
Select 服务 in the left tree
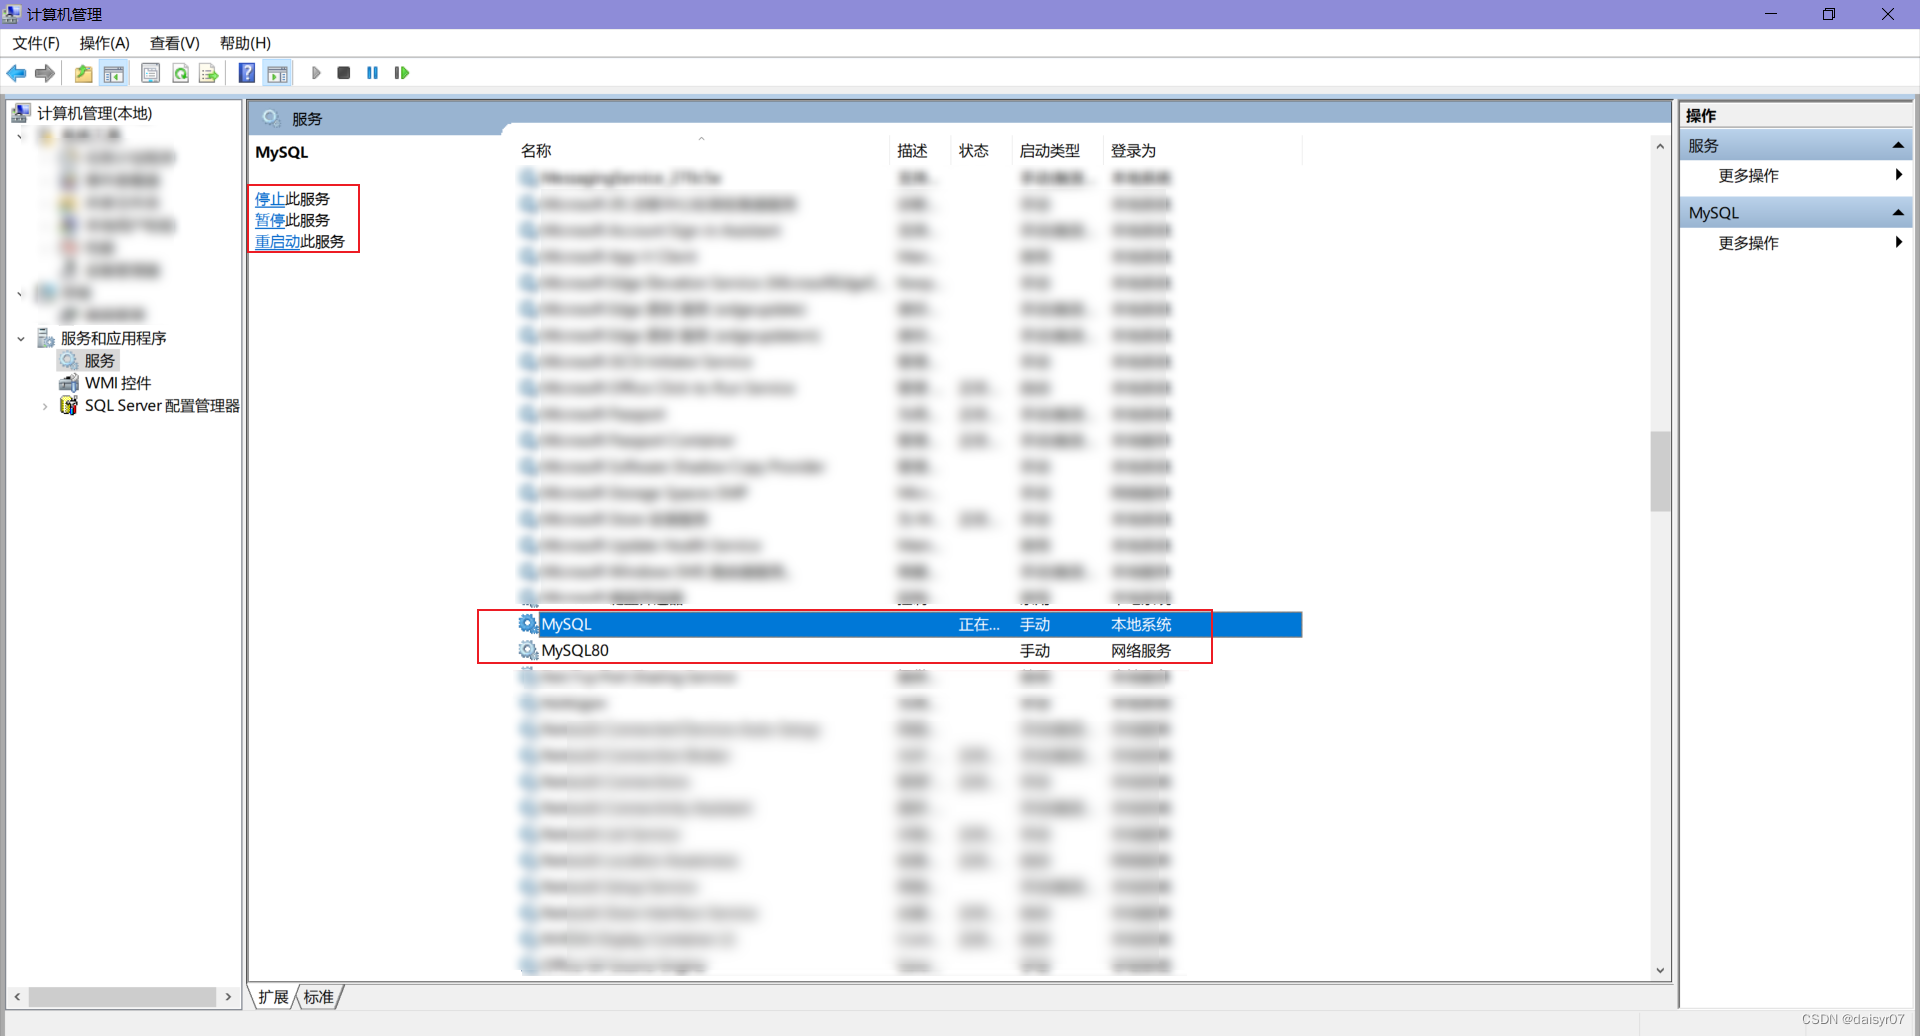point(99,360)
